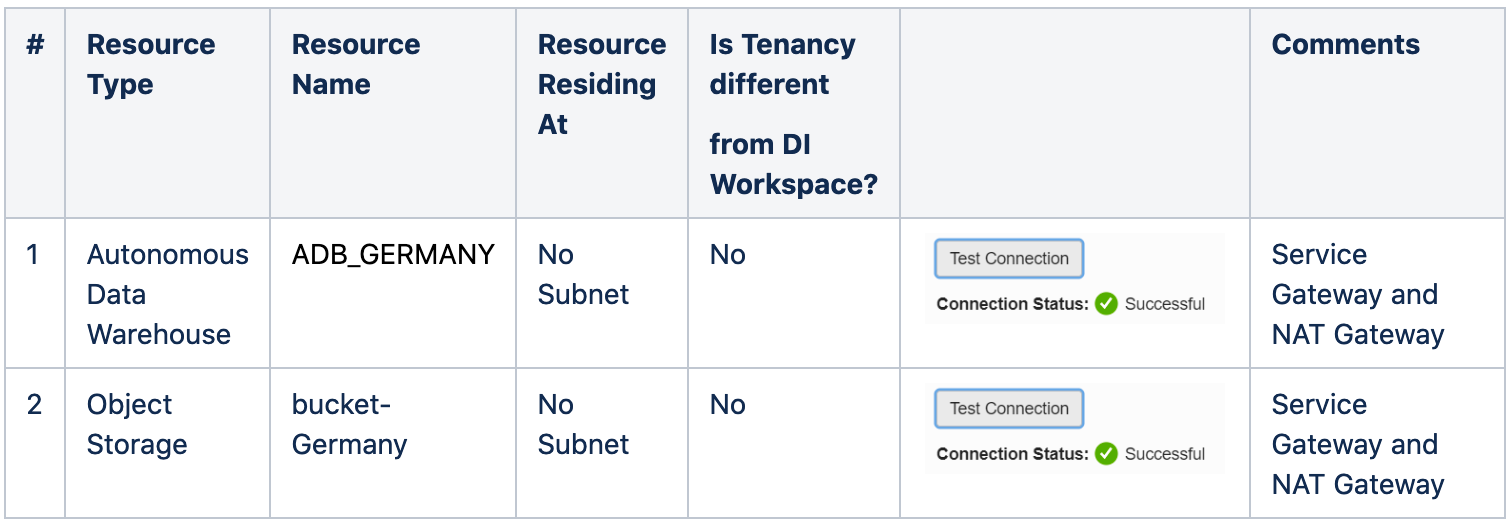This screenshot has height=522, width=1512.
Task: Click Connection Status label in second row
Action: point(1012,454)
